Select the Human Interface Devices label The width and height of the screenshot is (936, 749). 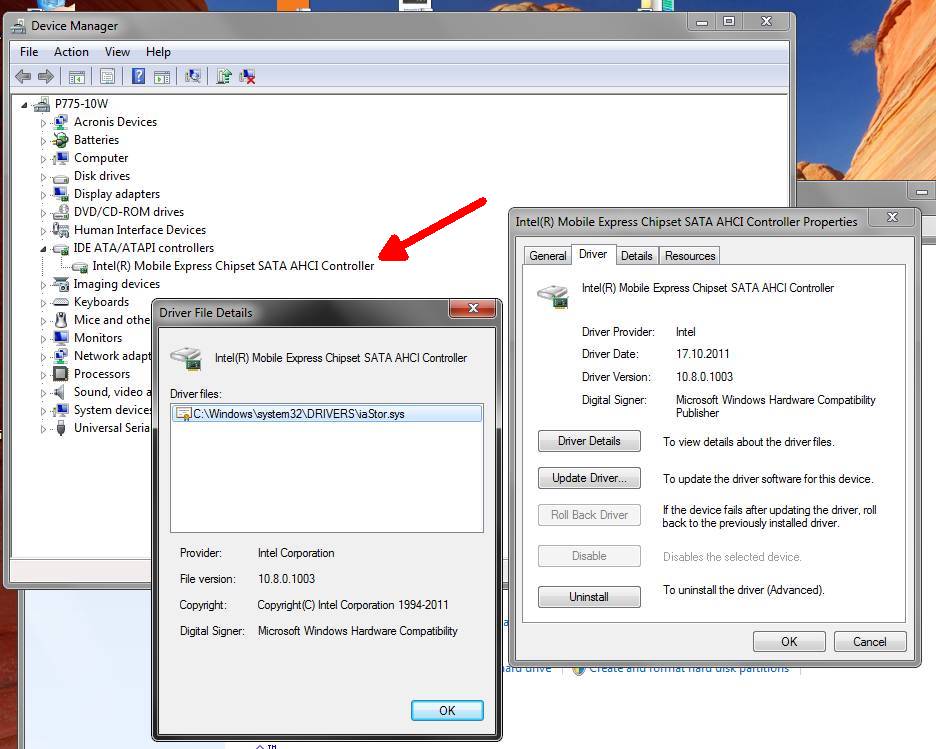pos(140,230)
